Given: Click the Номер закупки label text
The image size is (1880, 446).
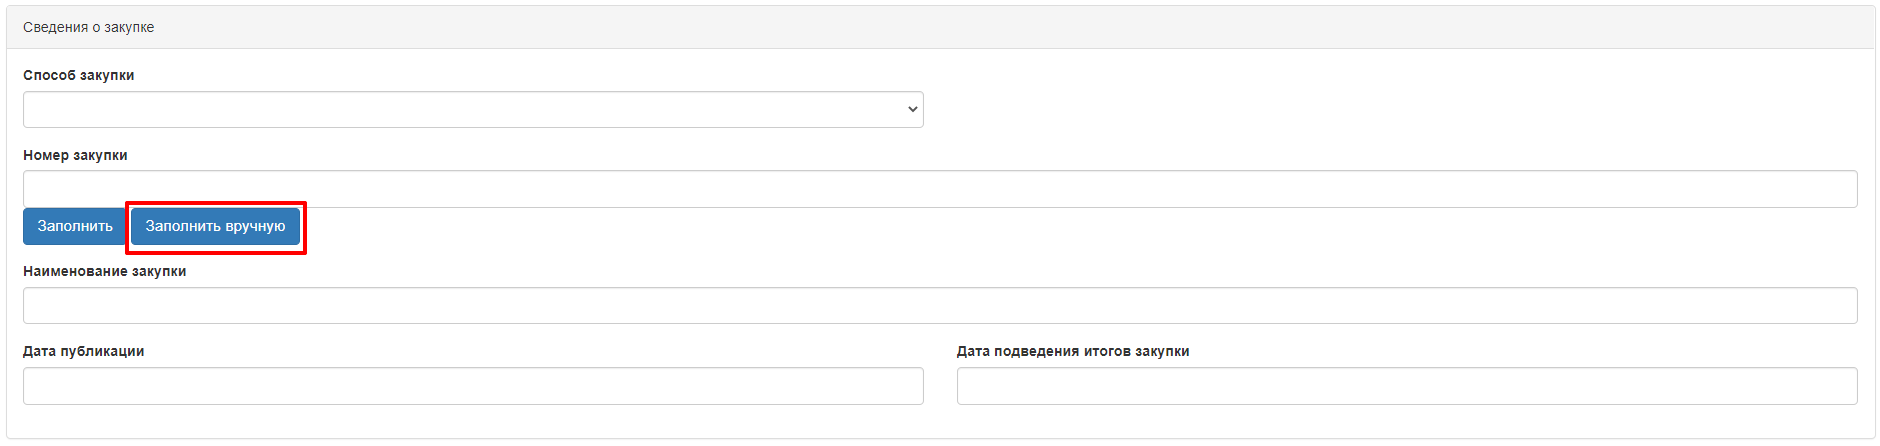Looking at the screenshot, I should pos(75,155).
